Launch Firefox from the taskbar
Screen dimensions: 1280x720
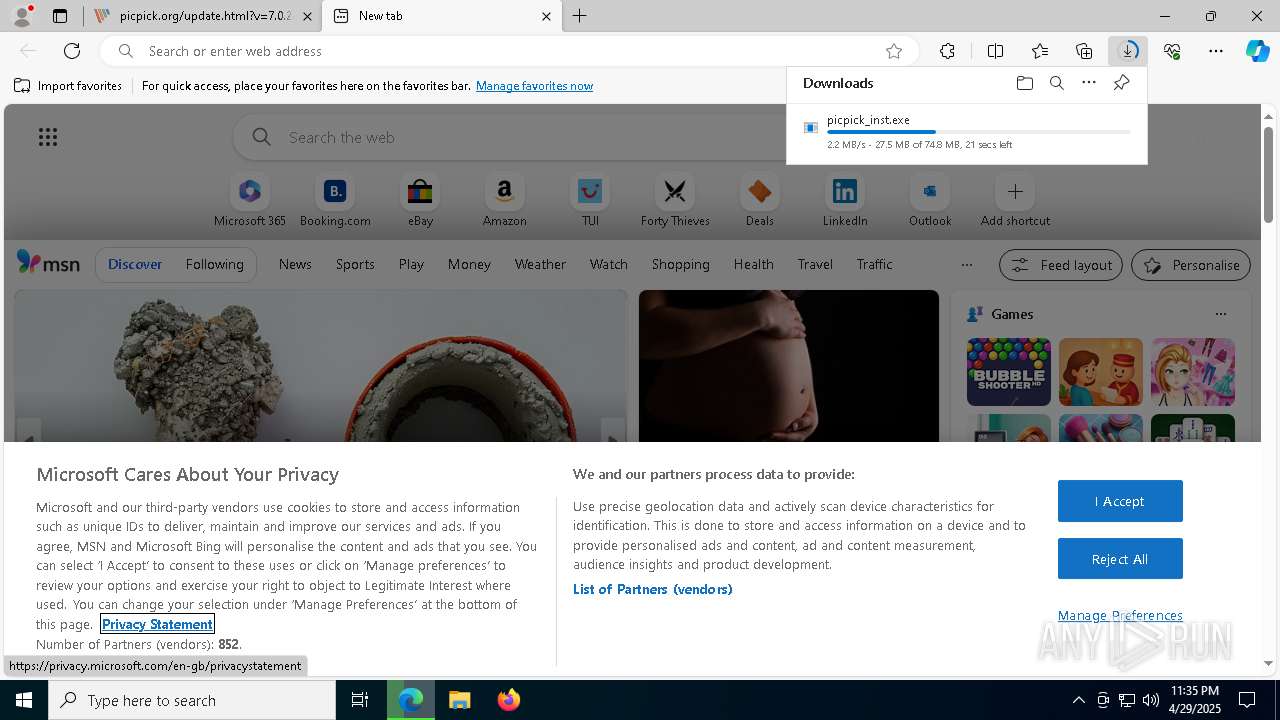tap(508, 700)
